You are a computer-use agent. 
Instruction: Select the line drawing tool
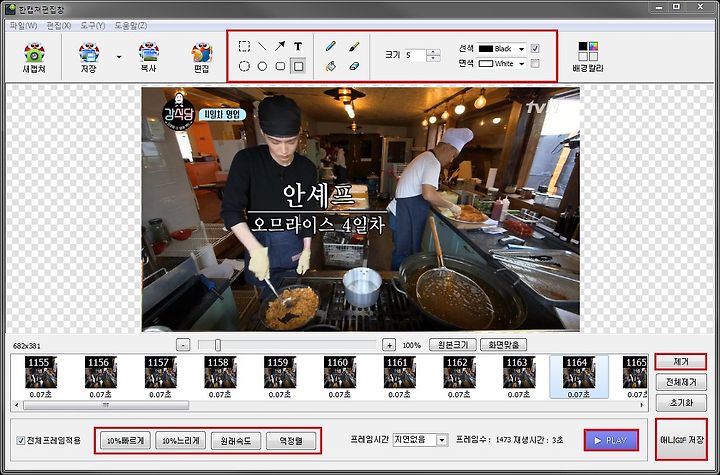(262, 46)
